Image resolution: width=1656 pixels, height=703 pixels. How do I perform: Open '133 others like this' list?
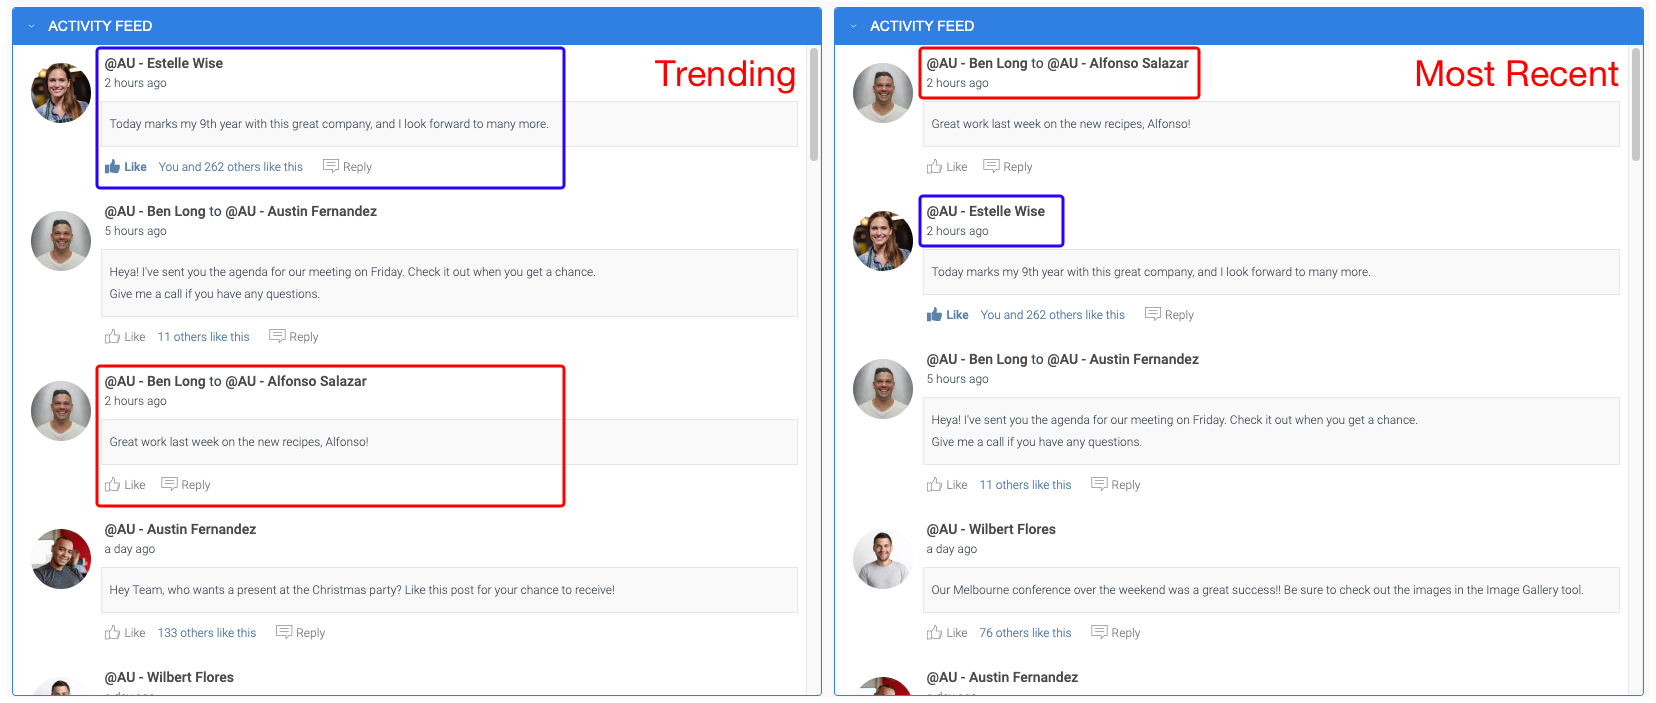(207, 633)
